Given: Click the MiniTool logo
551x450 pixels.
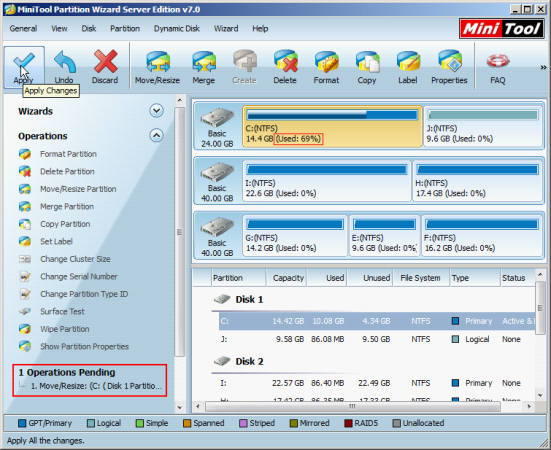Looking at the screenshot, I should click(502, 28).
